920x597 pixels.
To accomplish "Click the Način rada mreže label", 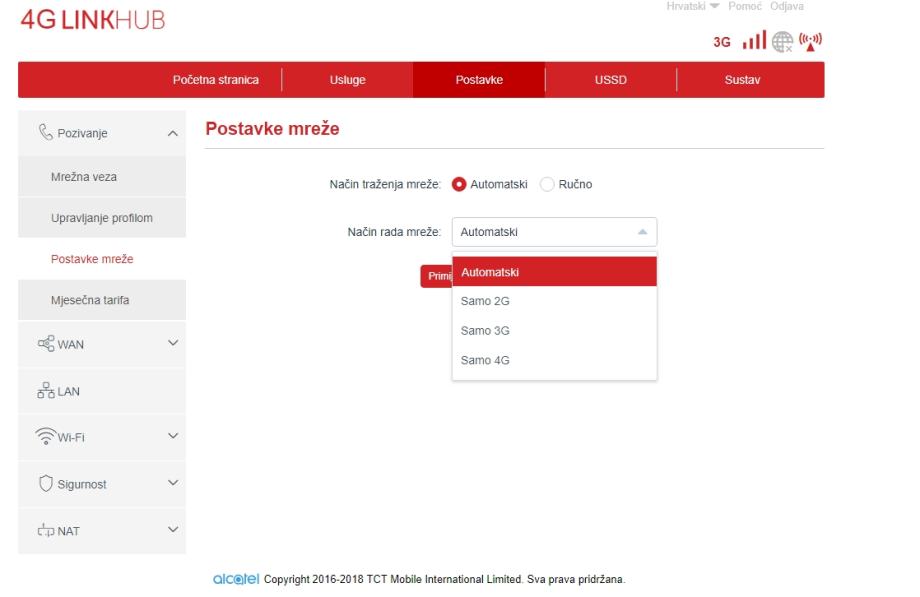I will coord(394,232).
